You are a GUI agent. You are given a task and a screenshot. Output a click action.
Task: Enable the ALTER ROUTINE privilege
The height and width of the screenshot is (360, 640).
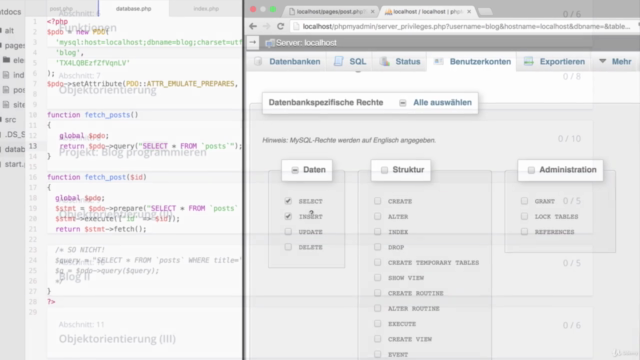tap(378, 308)
